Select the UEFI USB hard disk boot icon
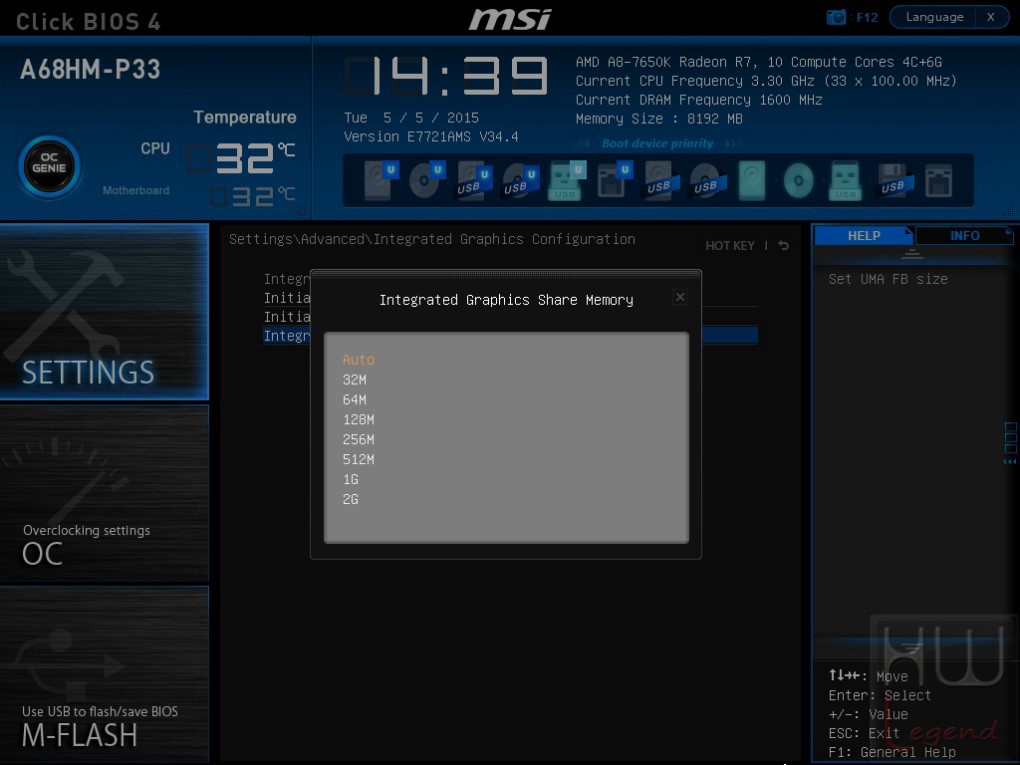The image size is (1020, 765). click(x=474, y=180)
